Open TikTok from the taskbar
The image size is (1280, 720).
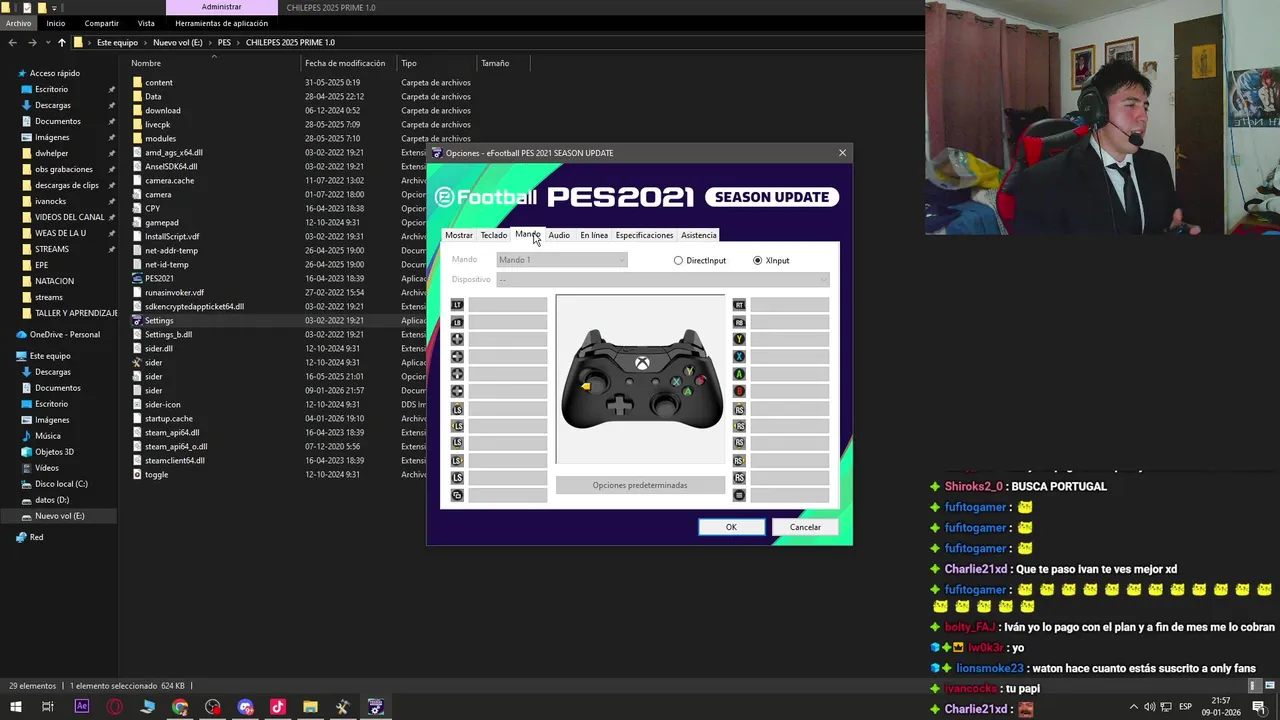click(278, 707)
